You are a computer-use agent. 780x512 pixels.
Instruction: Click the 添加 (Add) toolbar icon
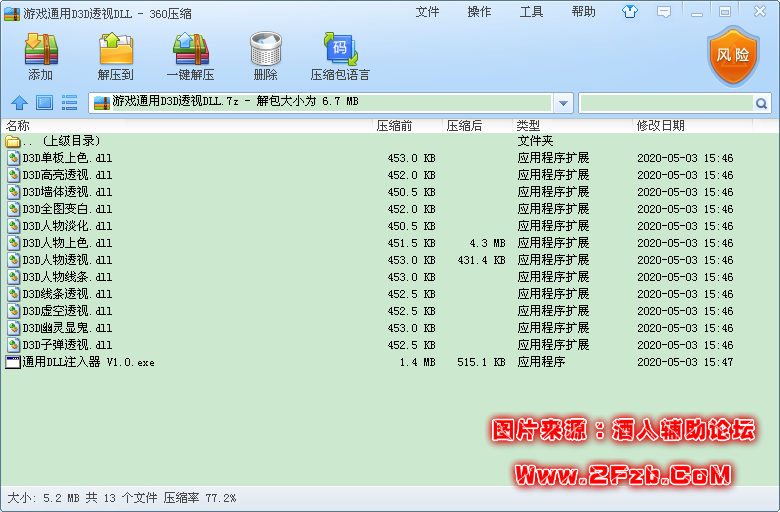[41, 49]
